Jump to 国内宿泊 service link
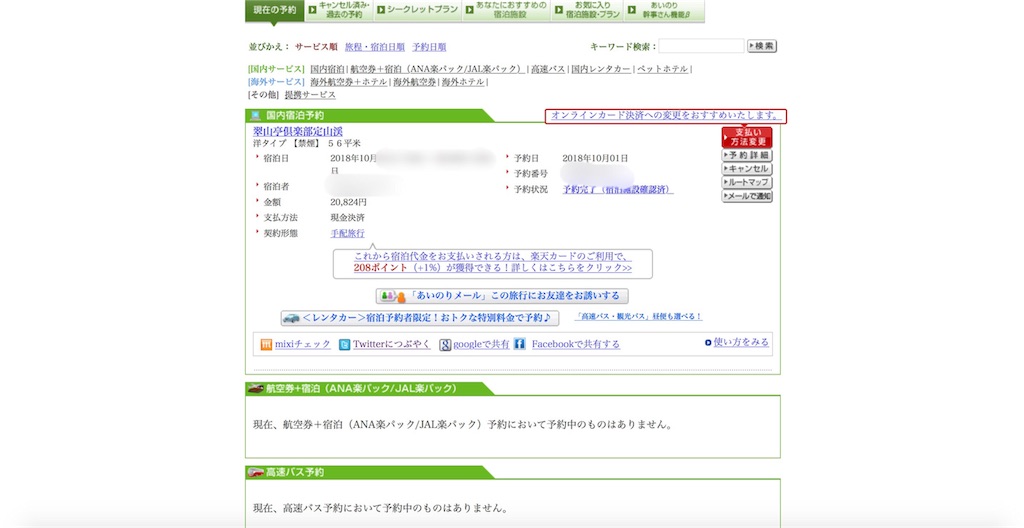 [x=327, y=69]
